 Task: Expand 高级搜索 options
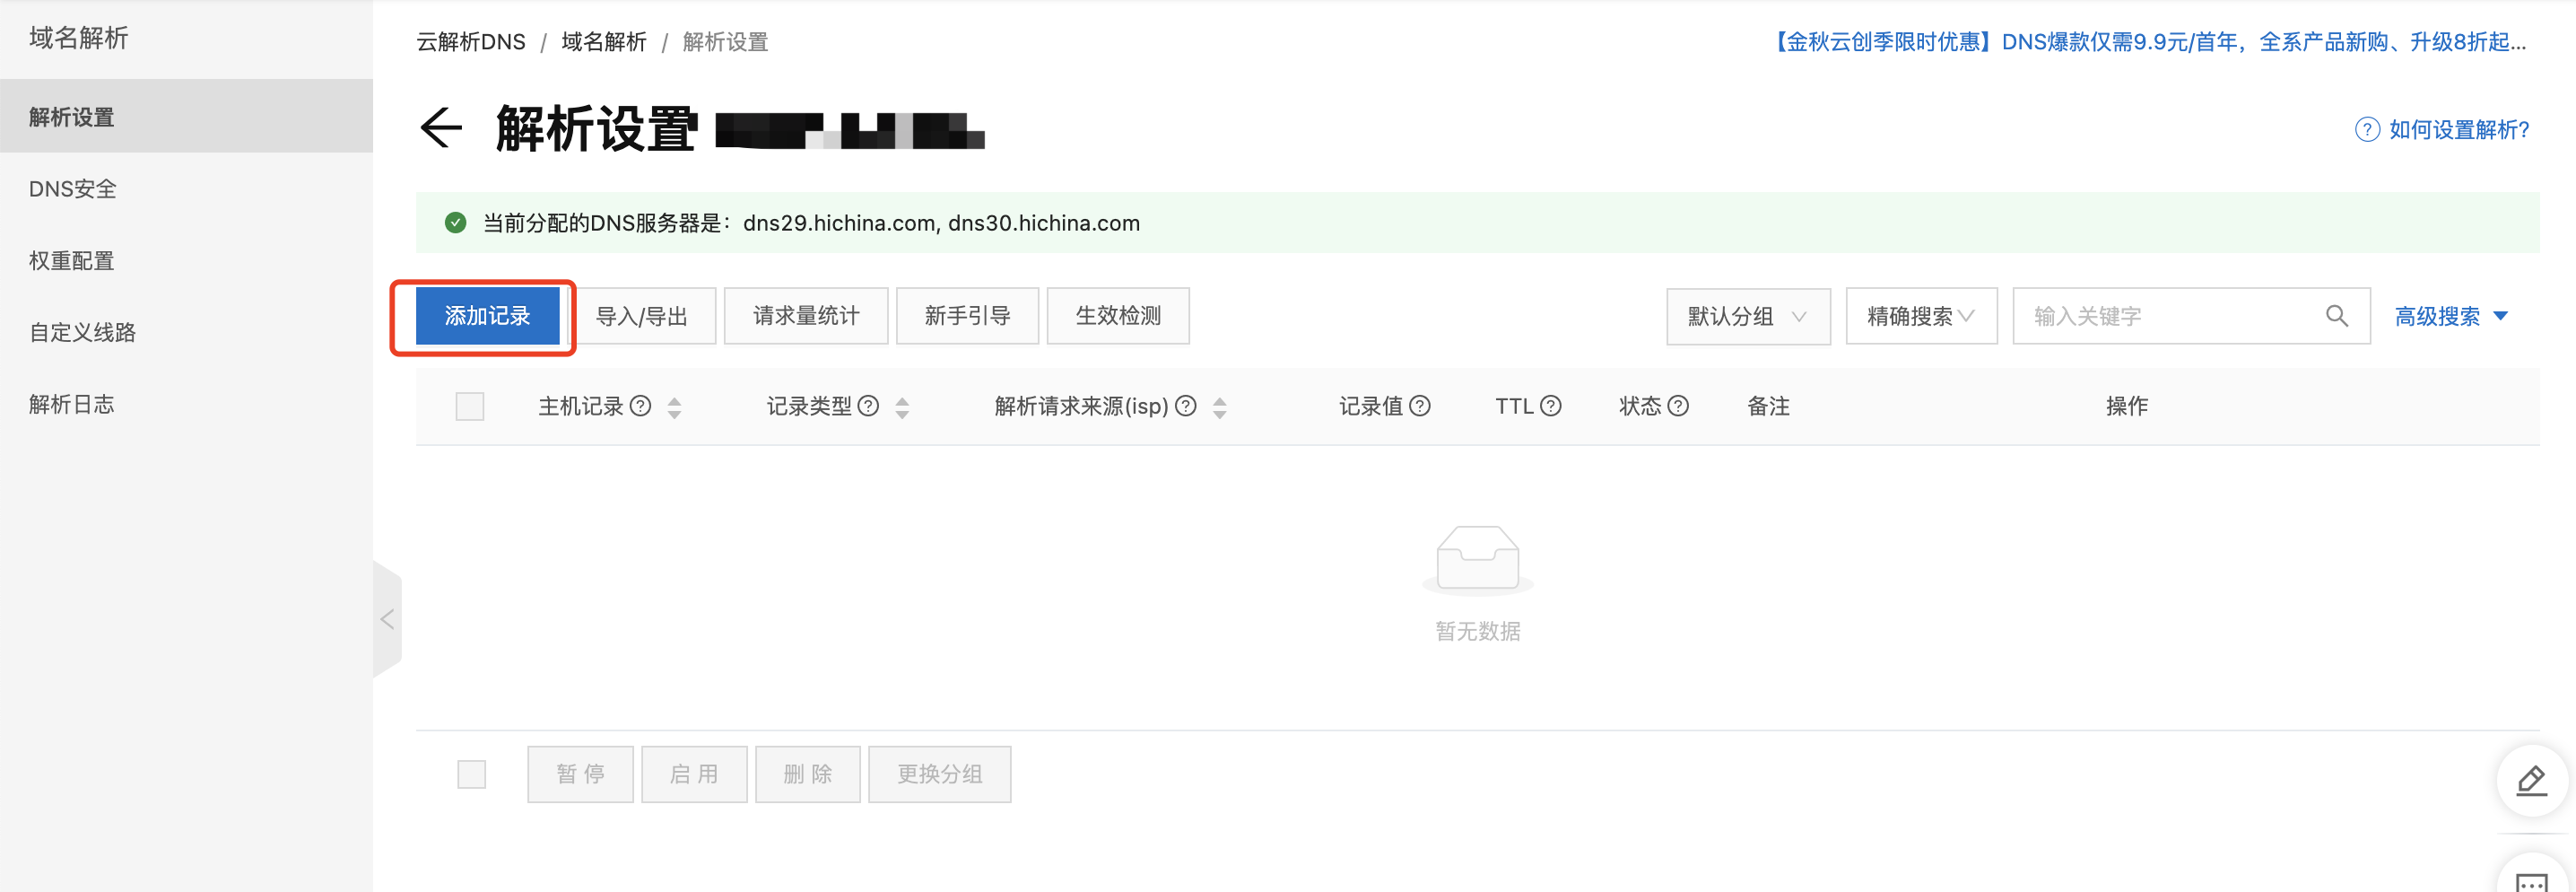point(2450,316)
